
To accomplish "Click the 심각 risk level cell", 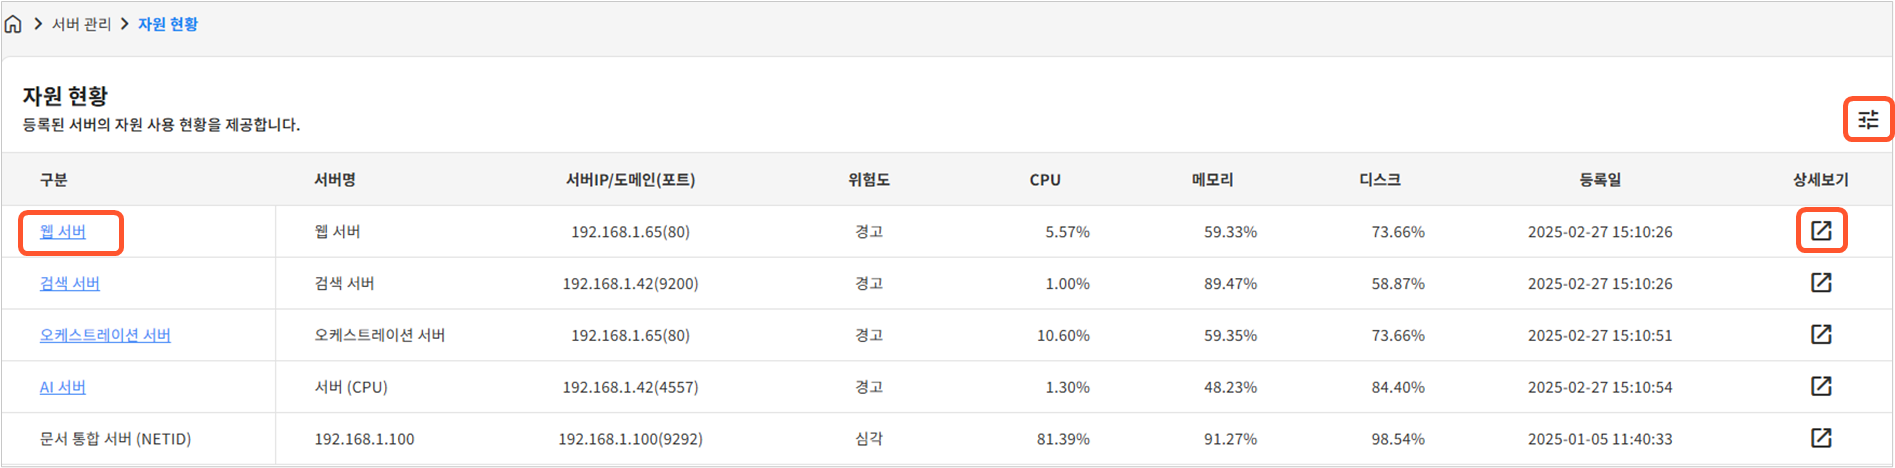I will coord(868,439).
